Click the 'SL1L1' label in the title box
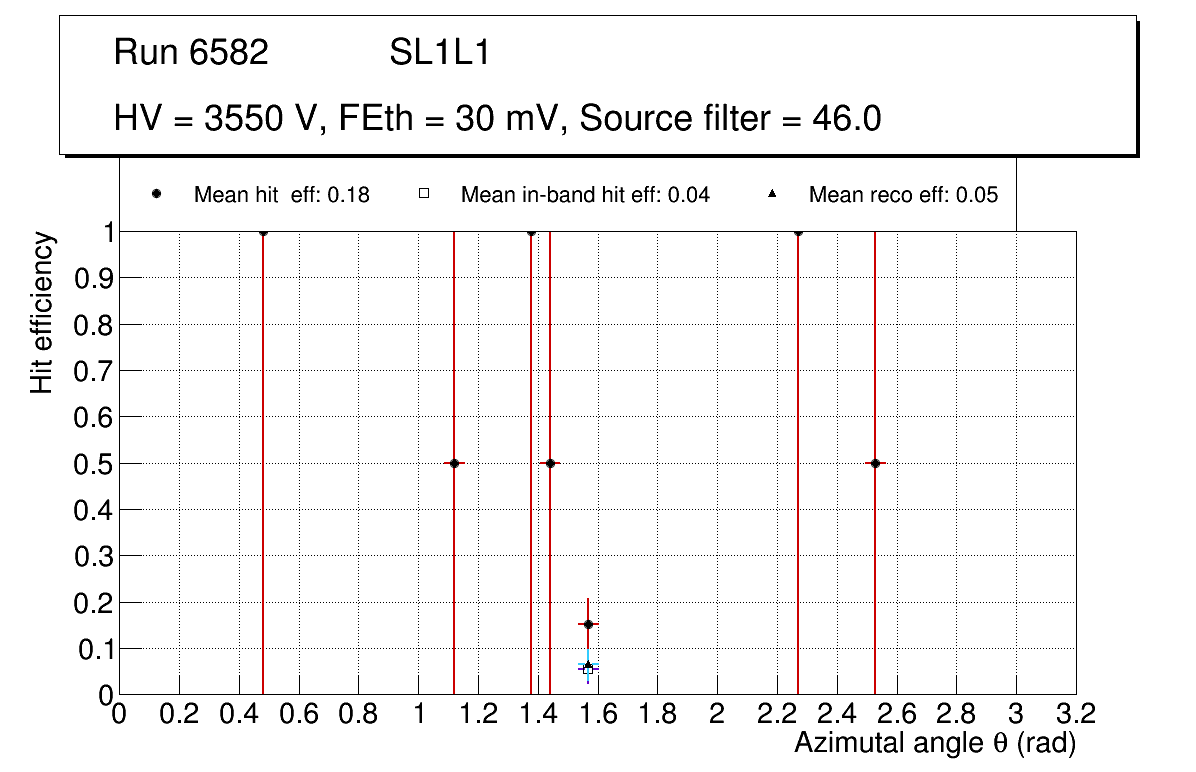 [439, 53]
